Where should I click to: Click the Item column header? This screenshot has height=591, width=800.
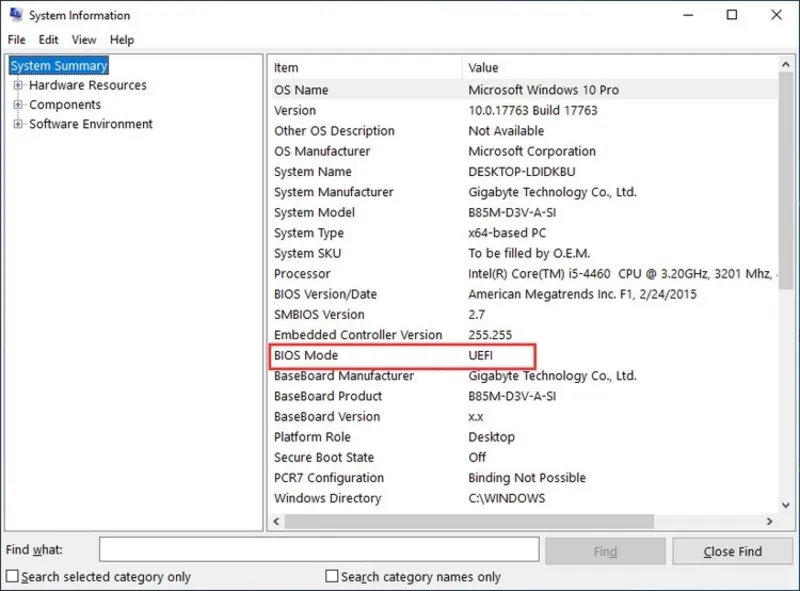(364, 68)
